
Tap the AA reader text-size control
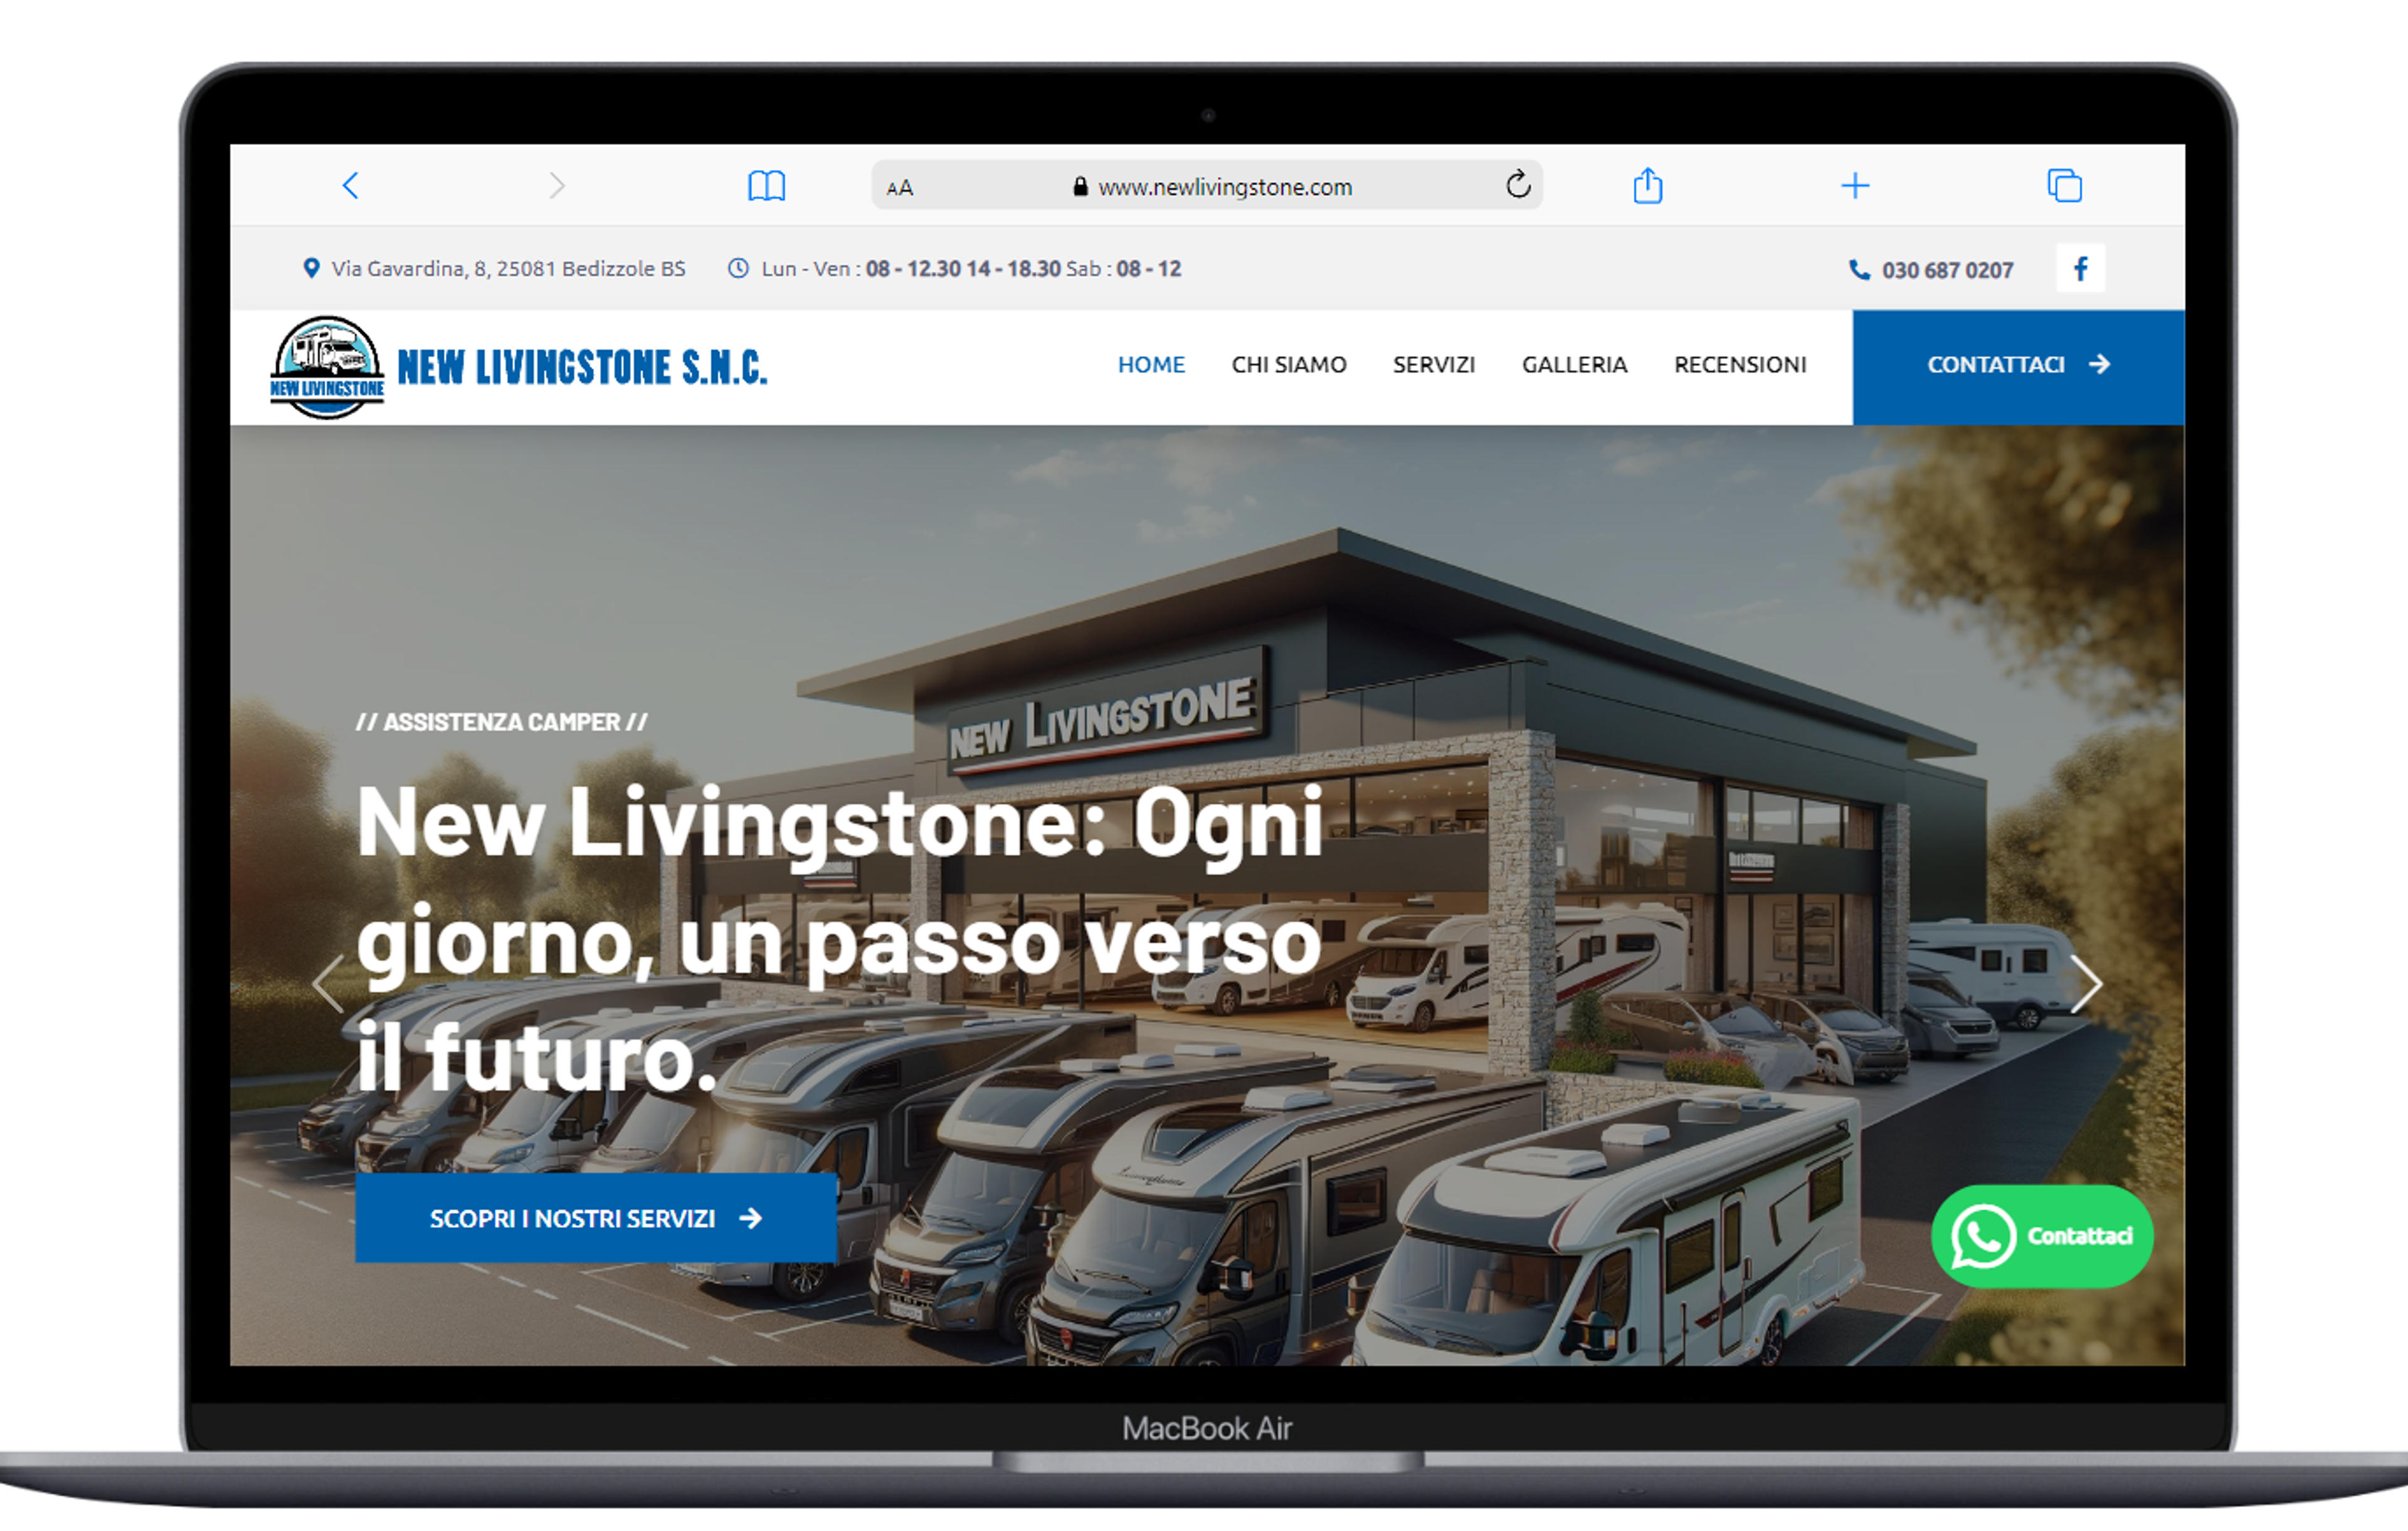pos(900,188)
